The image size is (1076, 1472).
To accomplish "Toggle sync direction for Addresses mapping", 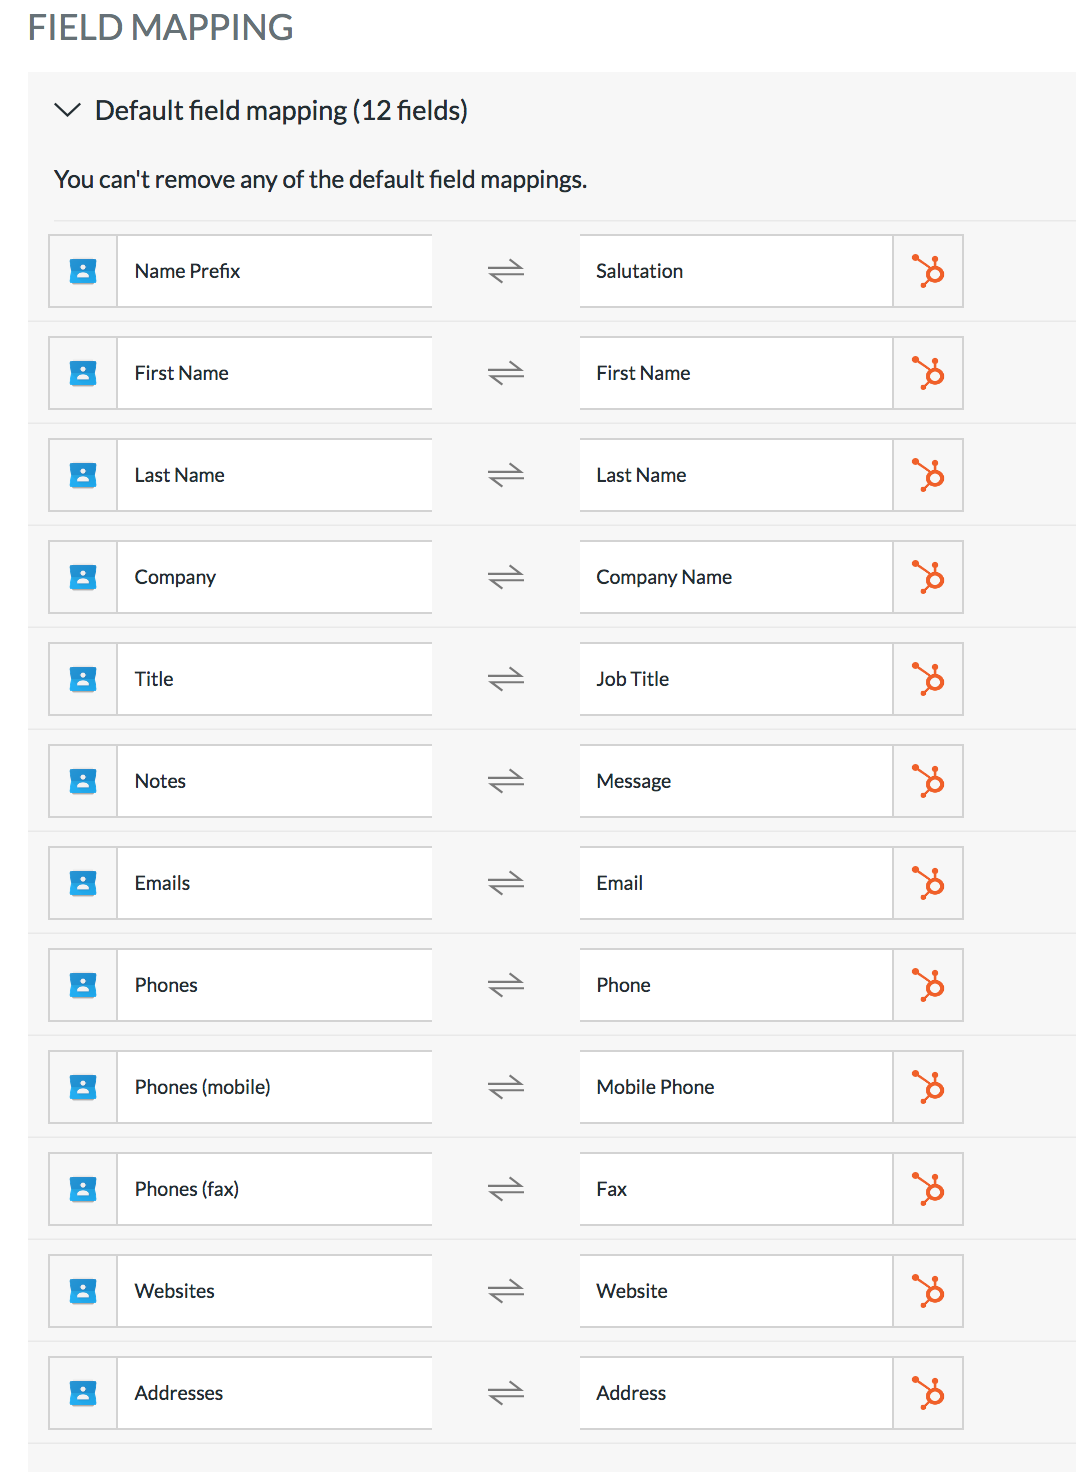I will (x=505, y=1392).
